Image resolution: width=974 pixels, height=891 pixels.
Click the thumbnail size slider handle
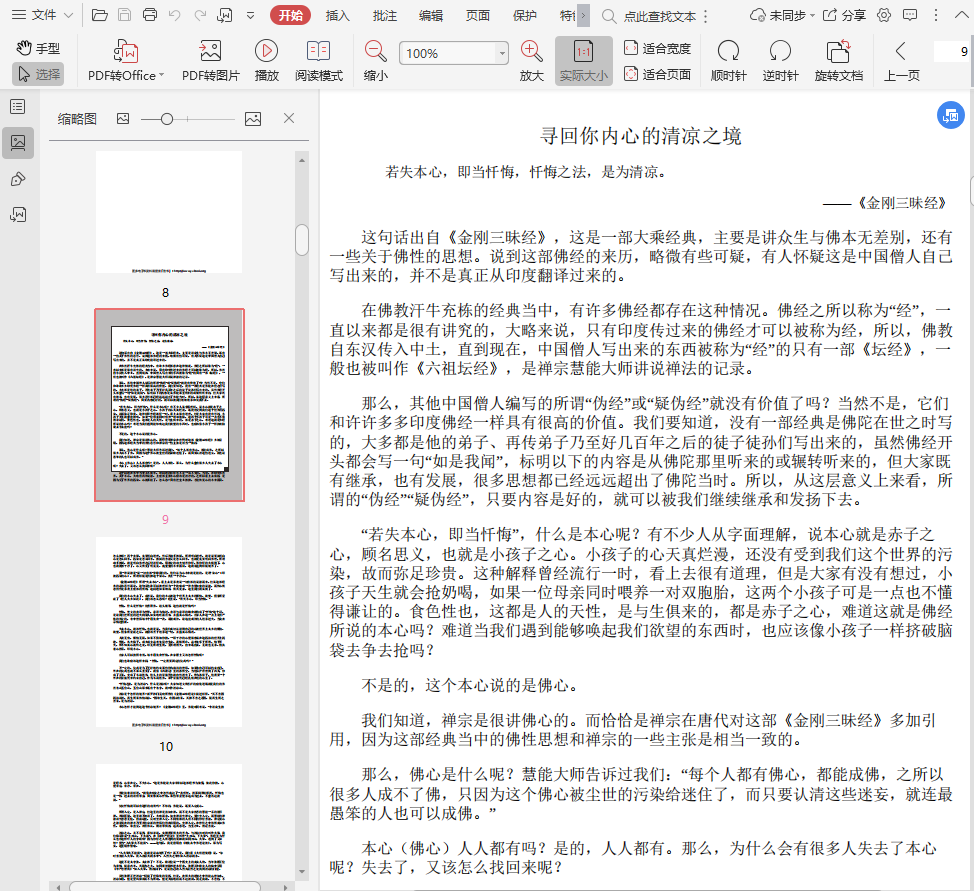click(x=166, y=119)
